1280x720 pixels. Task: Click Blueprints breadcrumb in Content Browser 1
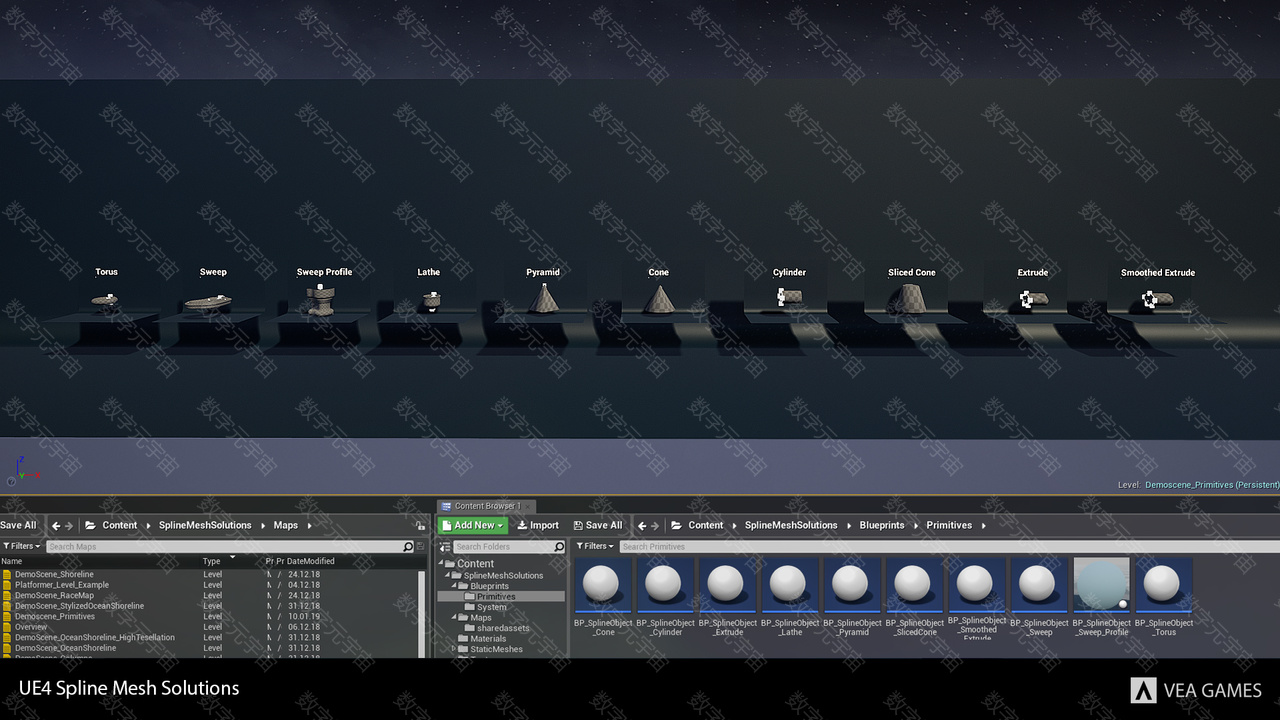click(882, 525)
